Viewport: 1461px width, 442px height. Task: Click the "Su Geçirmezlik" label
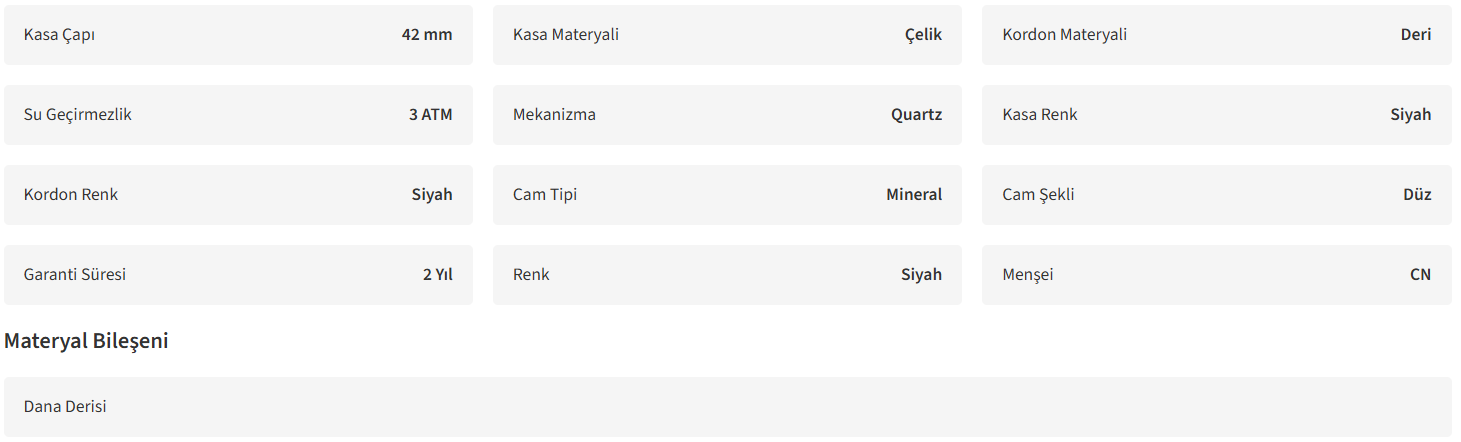click(x=78, y=115)
